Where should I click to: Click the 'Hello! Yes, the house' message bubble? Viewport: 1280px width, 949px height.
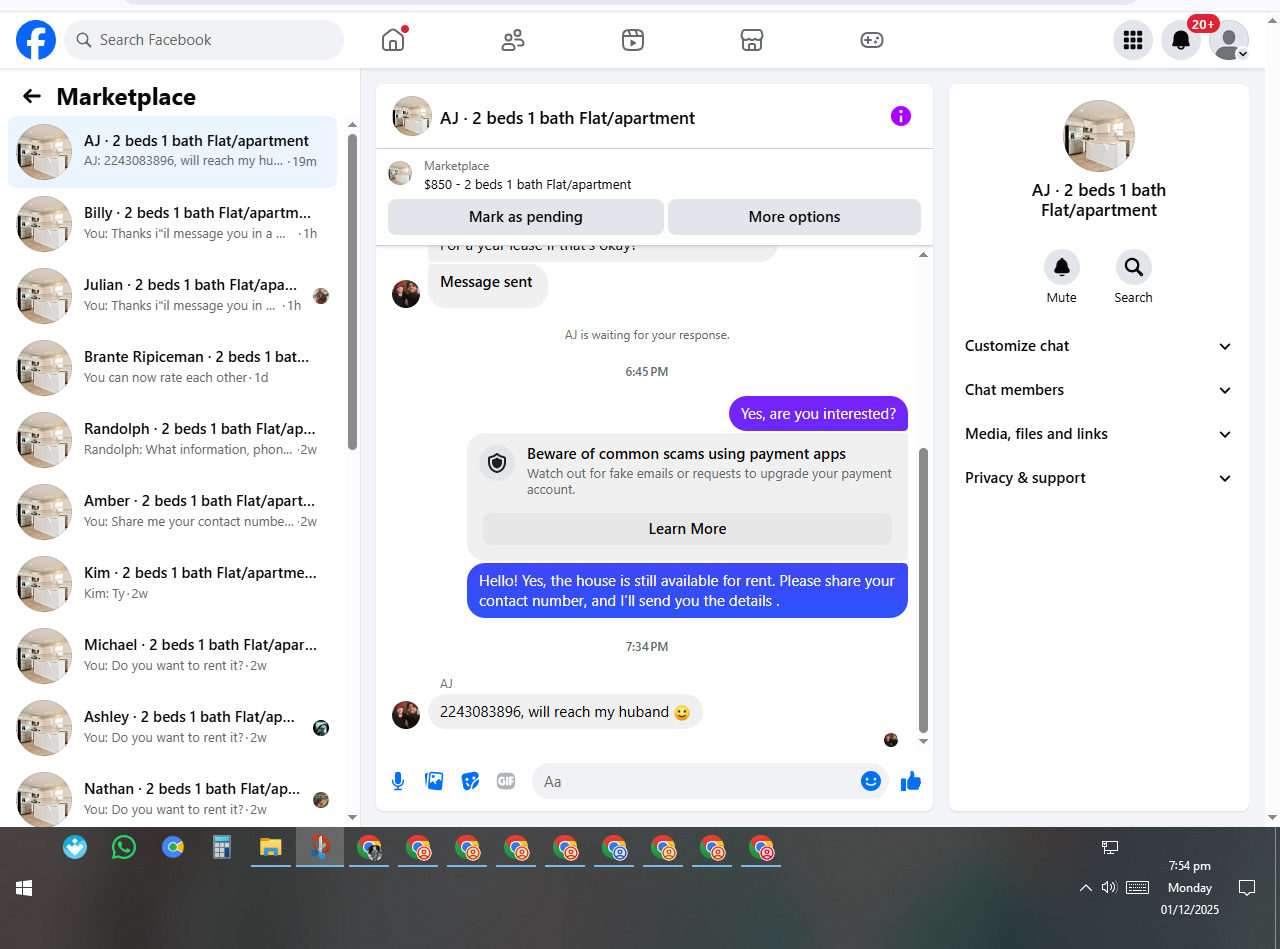687,591
